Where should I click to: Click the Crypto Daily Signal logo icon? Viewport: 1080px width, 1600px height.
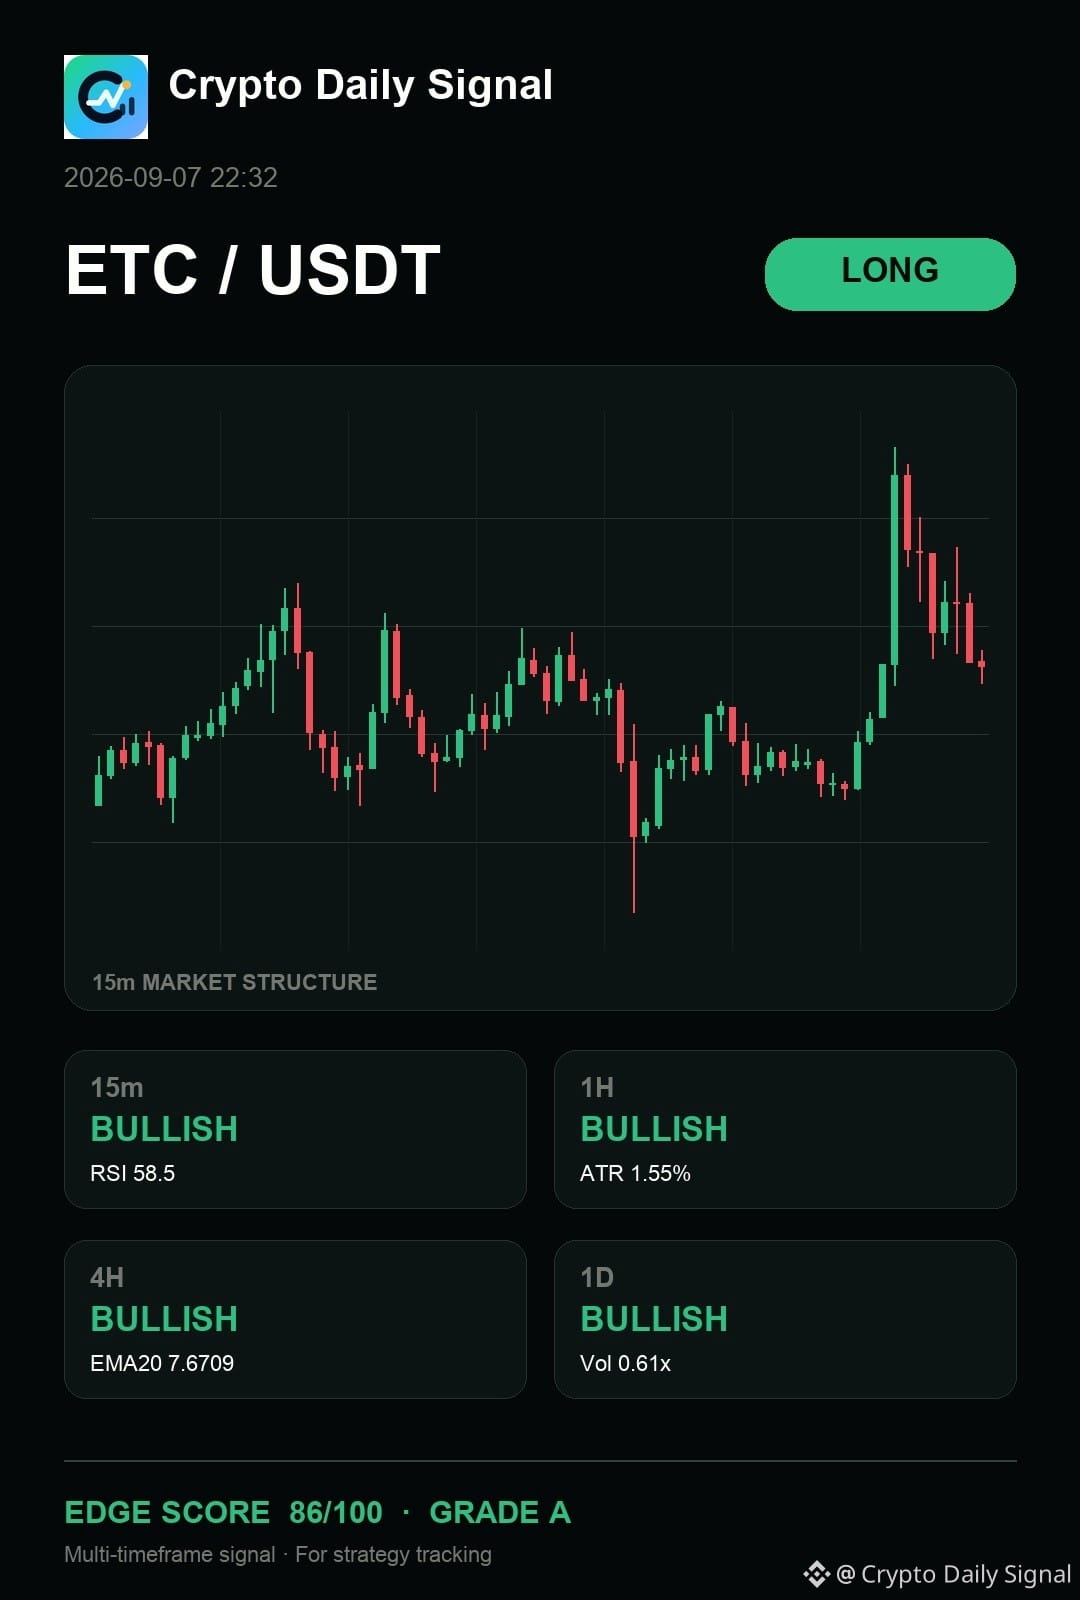(x=106, y=97)
